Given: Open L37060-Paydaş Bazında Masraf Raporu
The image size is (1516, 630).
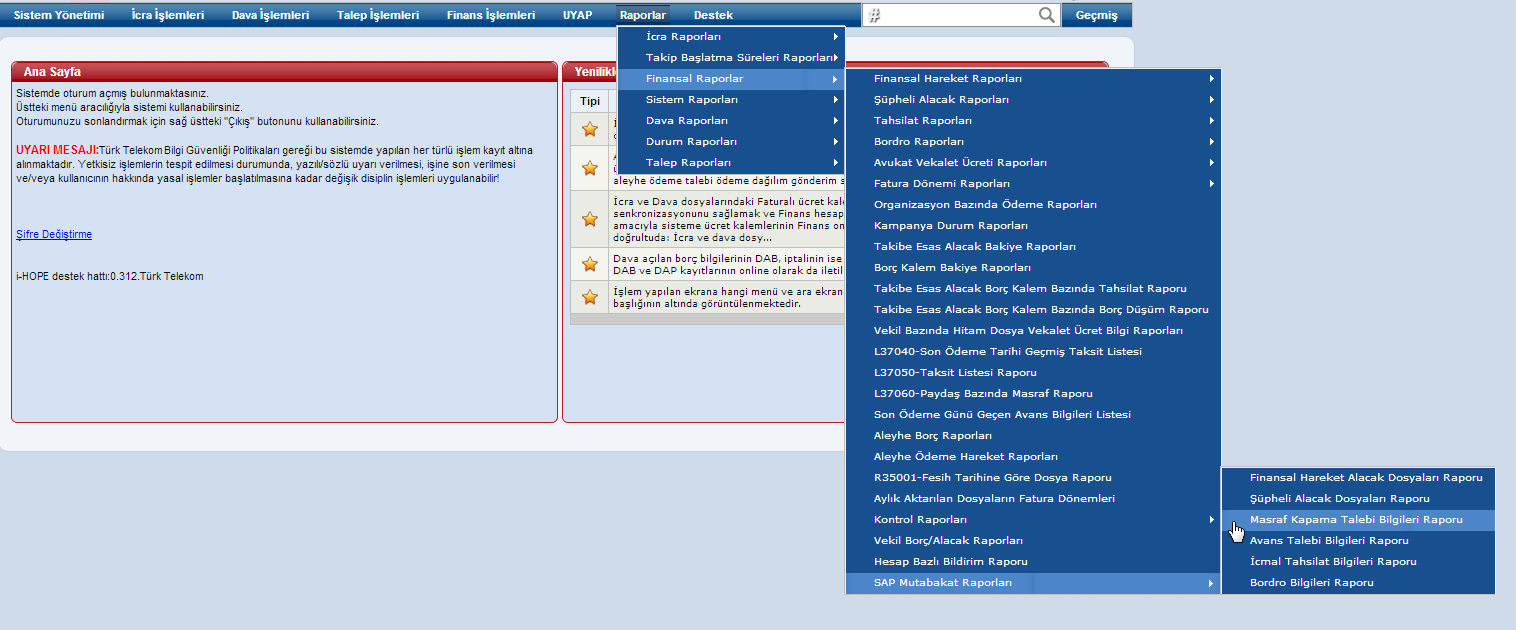Looking at the screenshot, I should pyautogui.click(x=1033, y=394).
